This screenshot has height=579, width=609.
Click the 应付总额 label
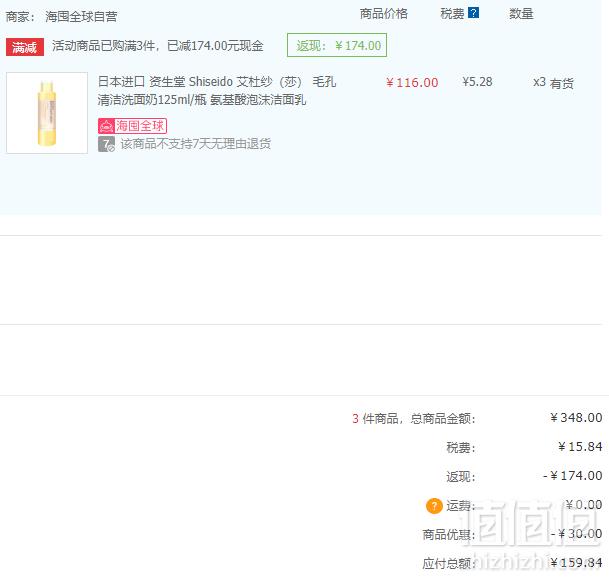point(449,563)
